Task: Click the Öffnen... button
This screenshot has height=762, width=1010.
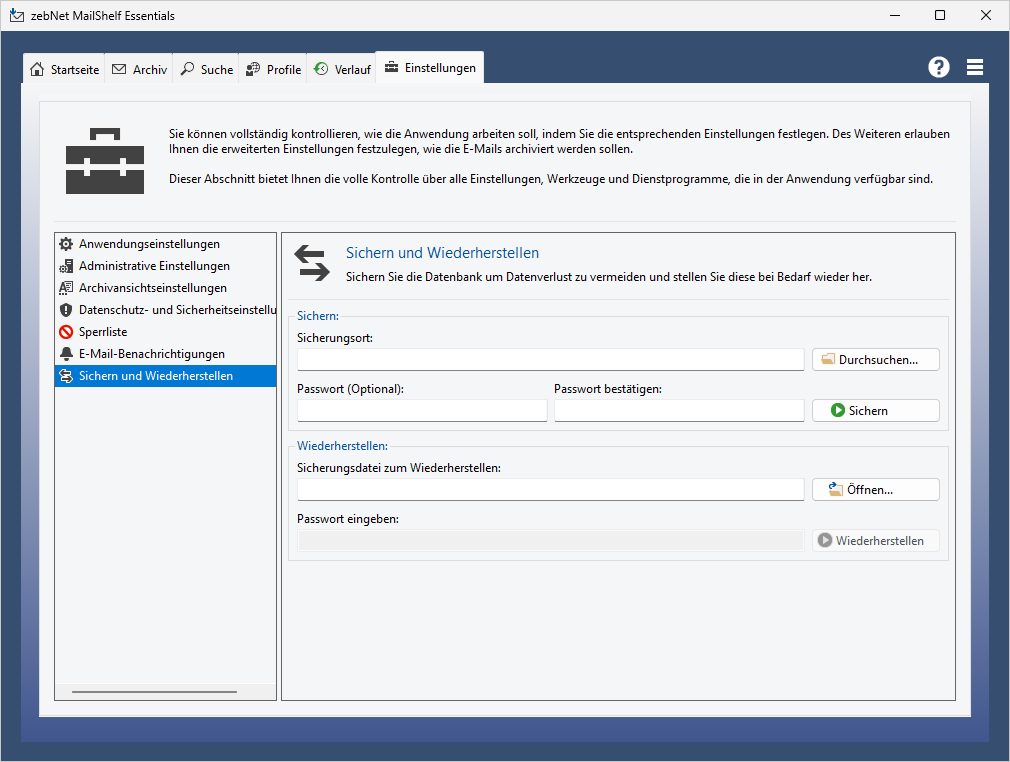Action: click(875, 489)
